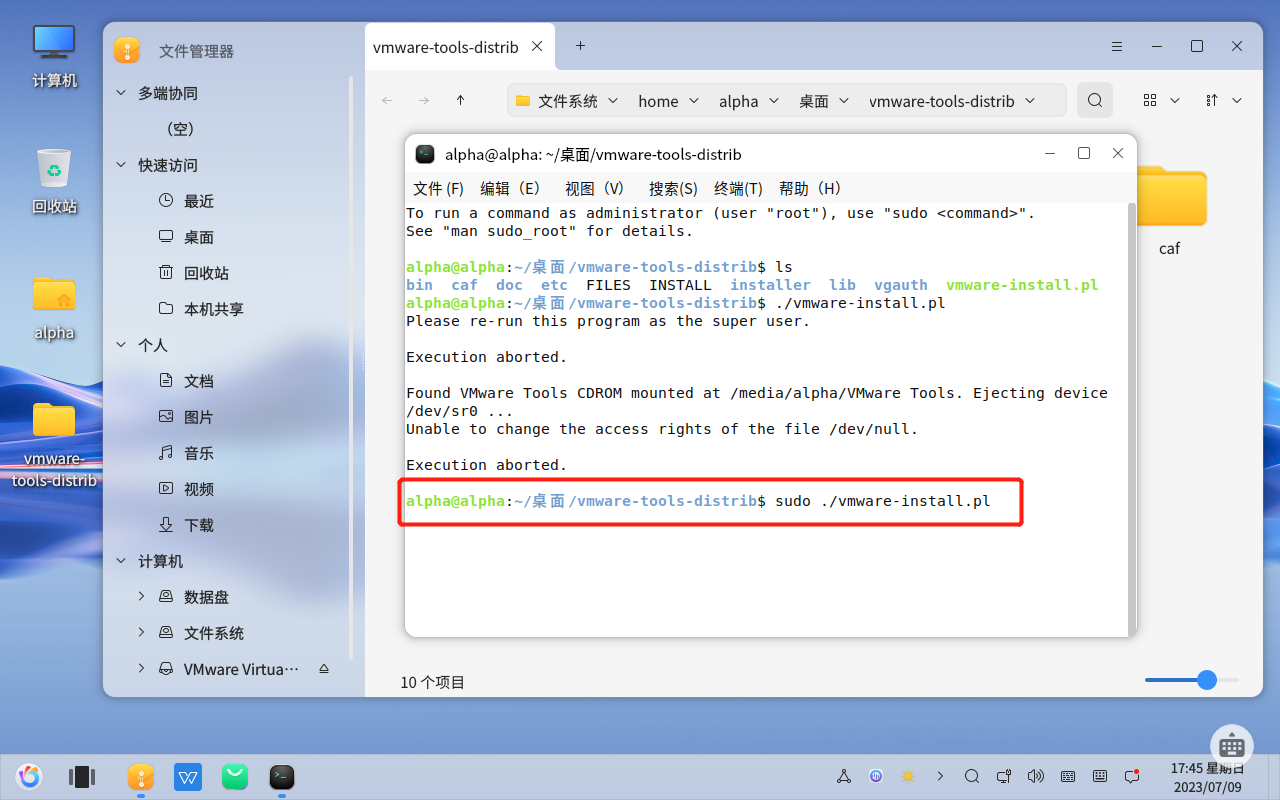Image resolution: width=1280 pixels, height=800 pixels.
Task: Click the home breadcrumb segment
Action: [658, 100]
